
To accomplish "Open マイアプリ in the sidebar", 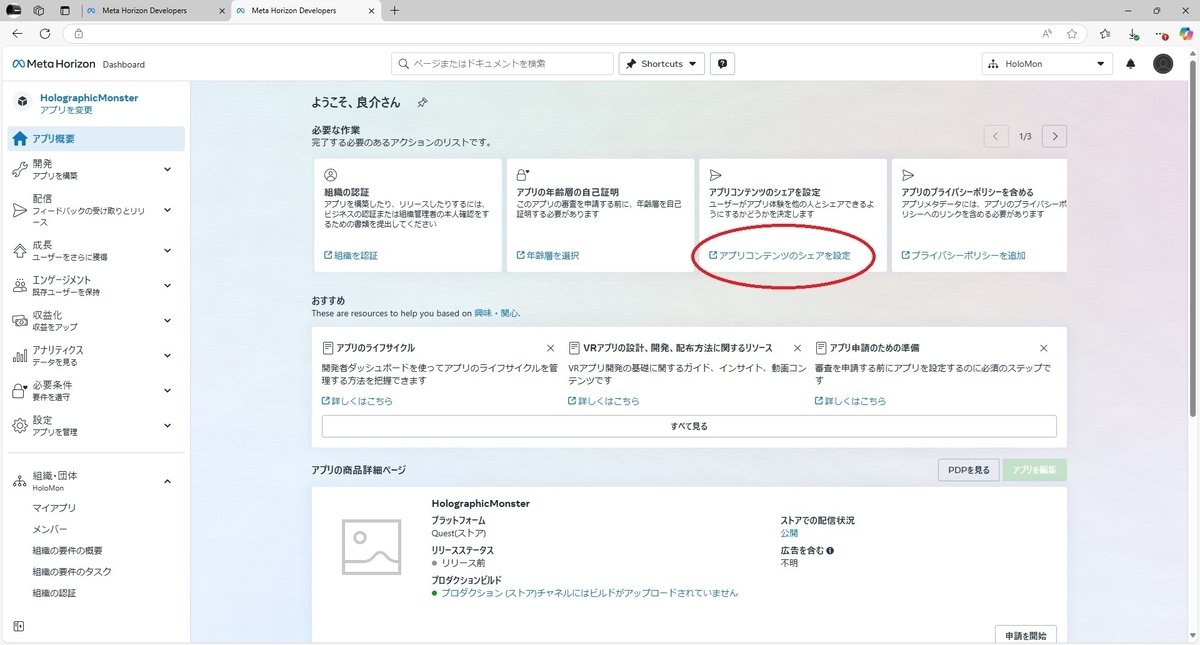I will coord(54,508).
